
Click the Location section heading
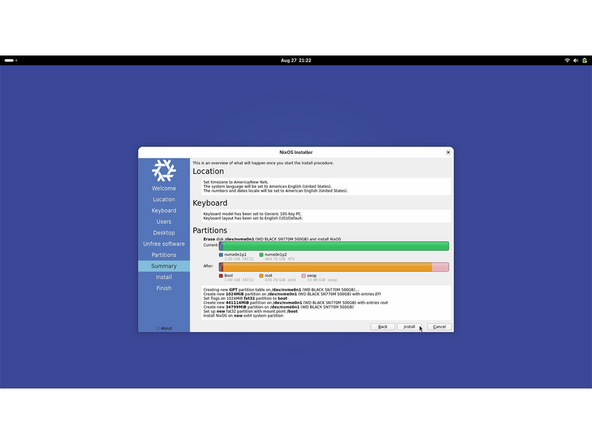click(208, 171)
